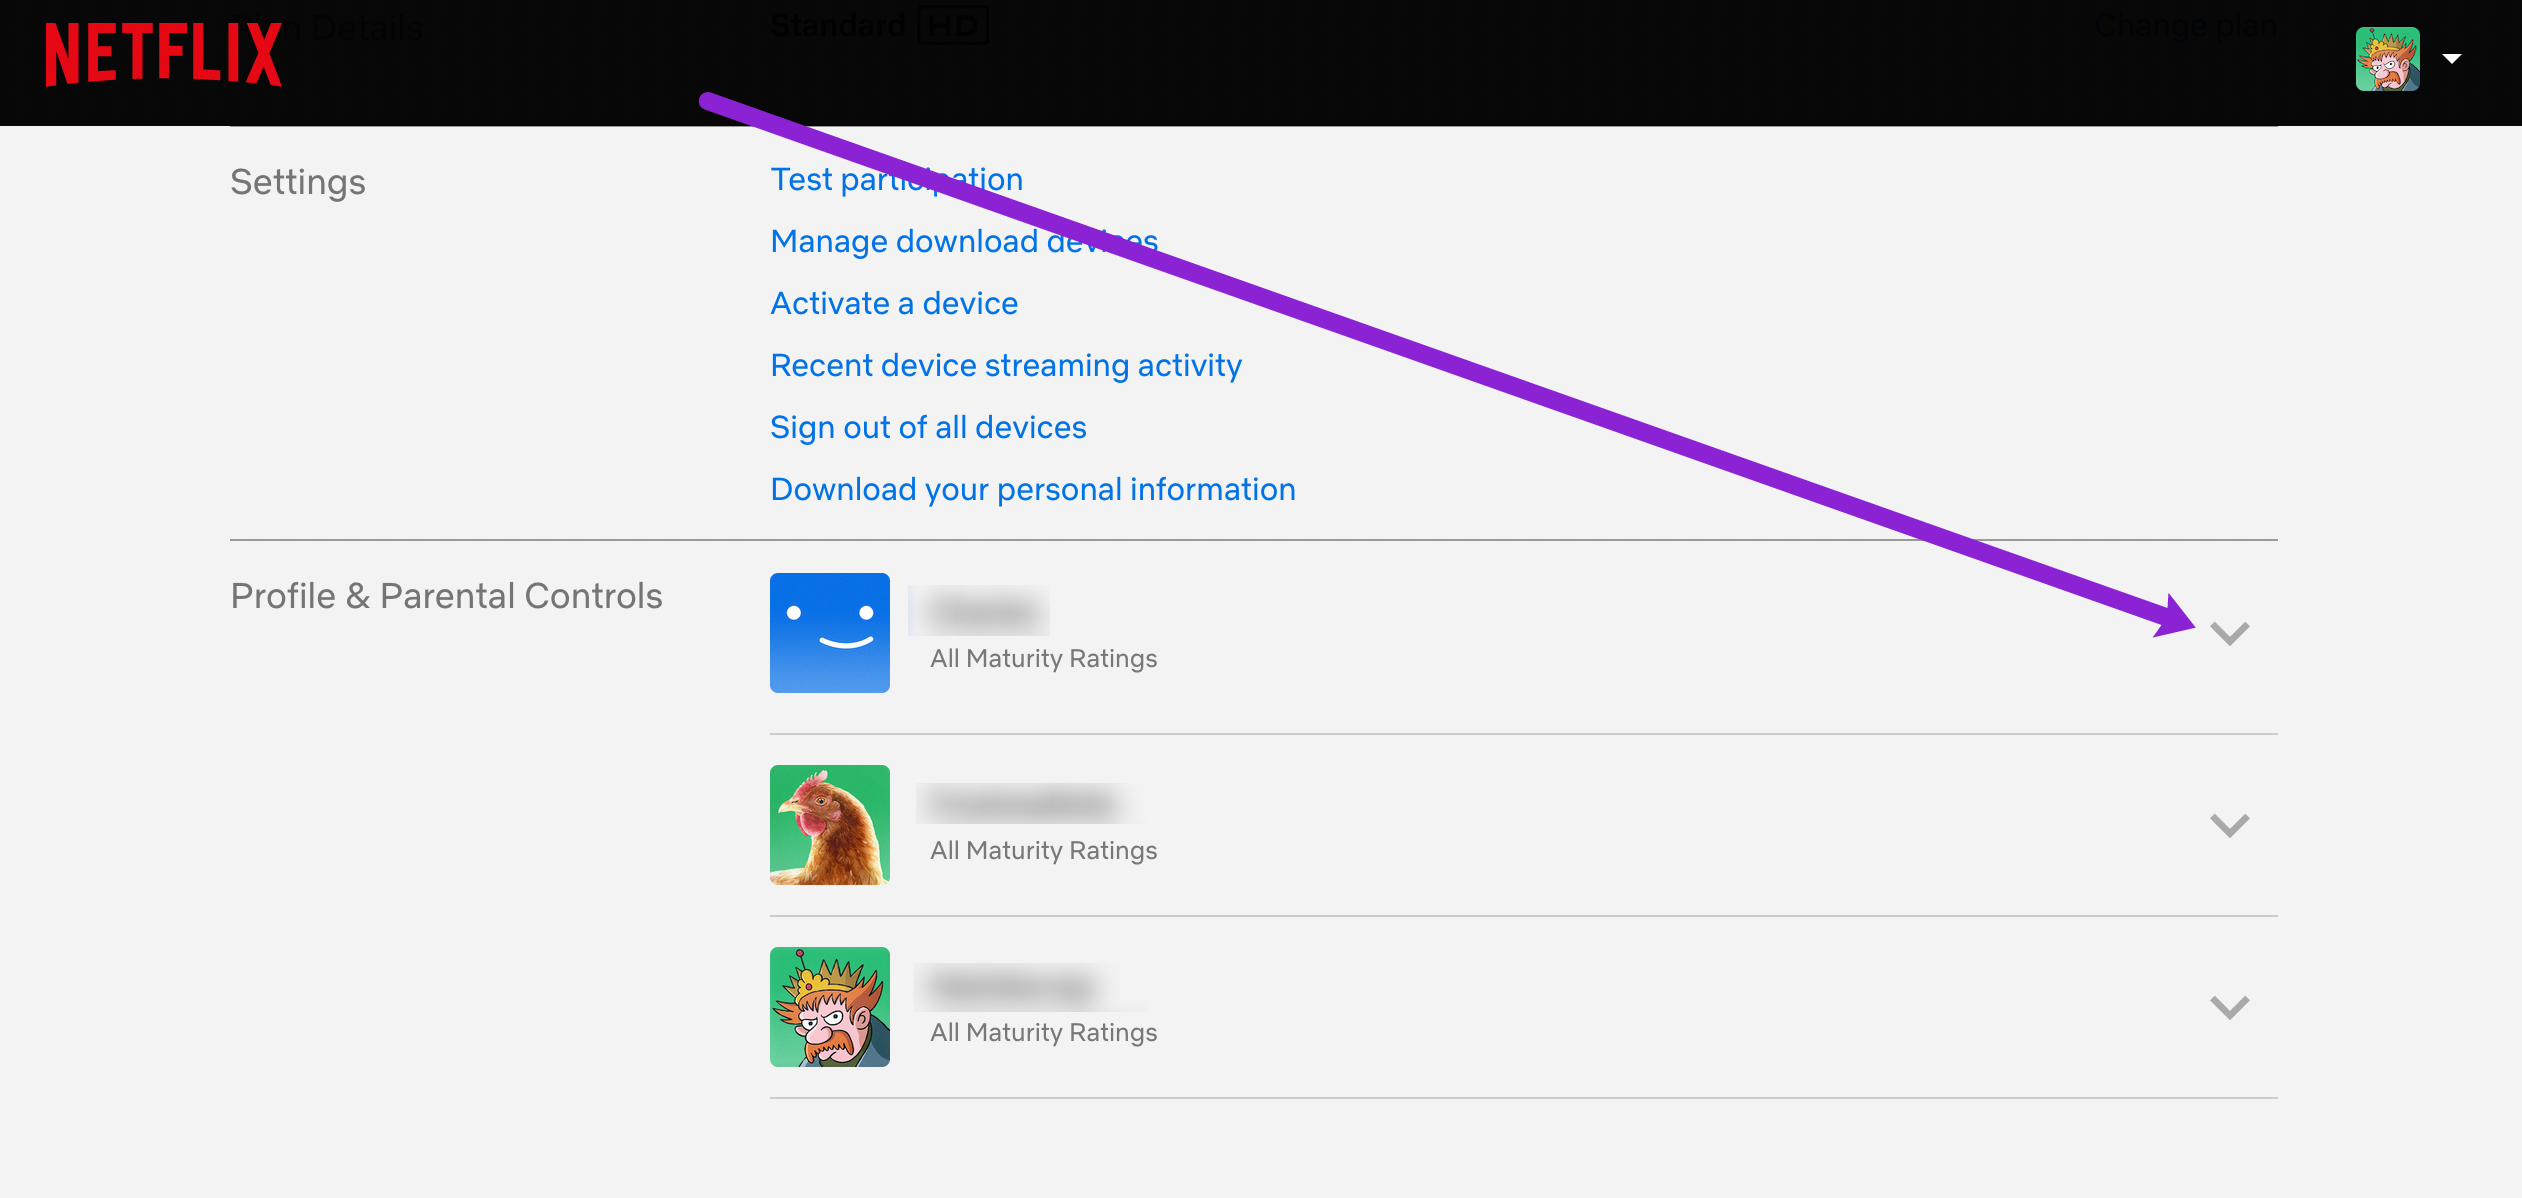The width and height of the screenshot is (2522, 1198).
Task: Click Activate a device link
Action: (x=894, y=302)
